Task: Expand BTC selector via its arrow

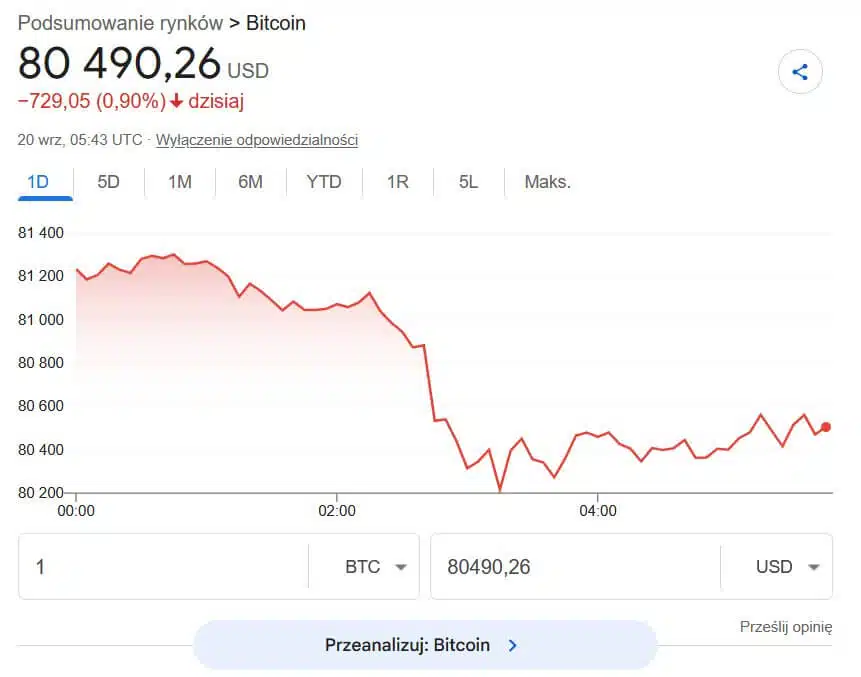Action: [x=401, y=567]
